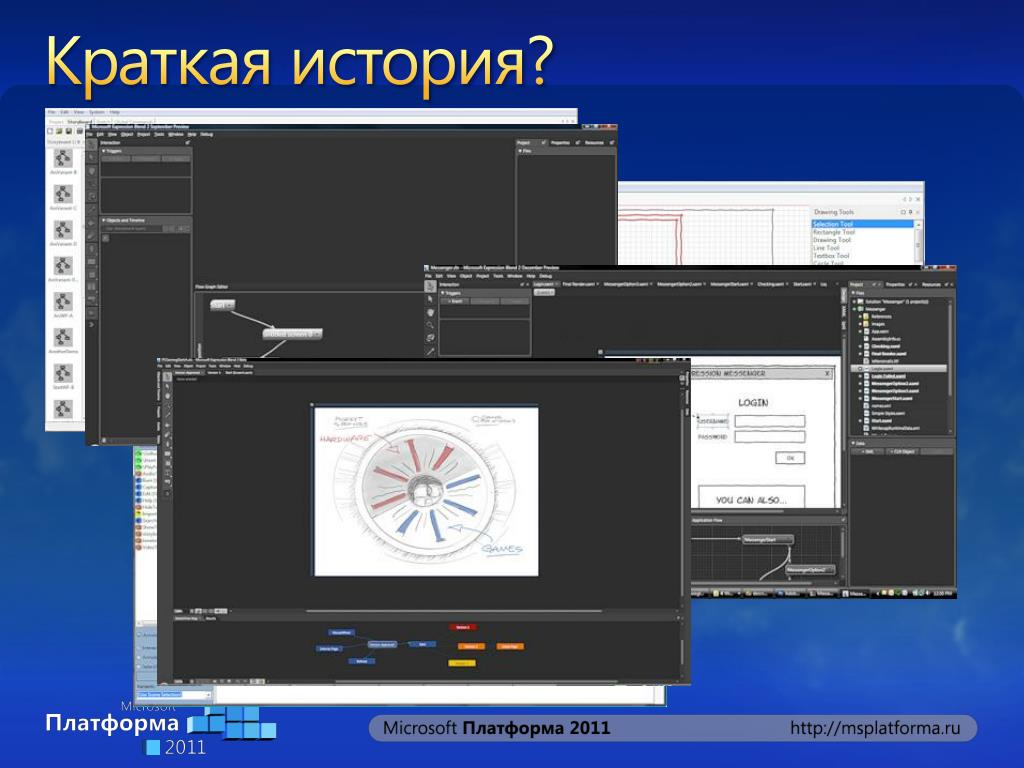Open the Properties tab in Messenger window
Image resolution: width=1024 pixels, height=768 pixels.
(x=895, y=285)
